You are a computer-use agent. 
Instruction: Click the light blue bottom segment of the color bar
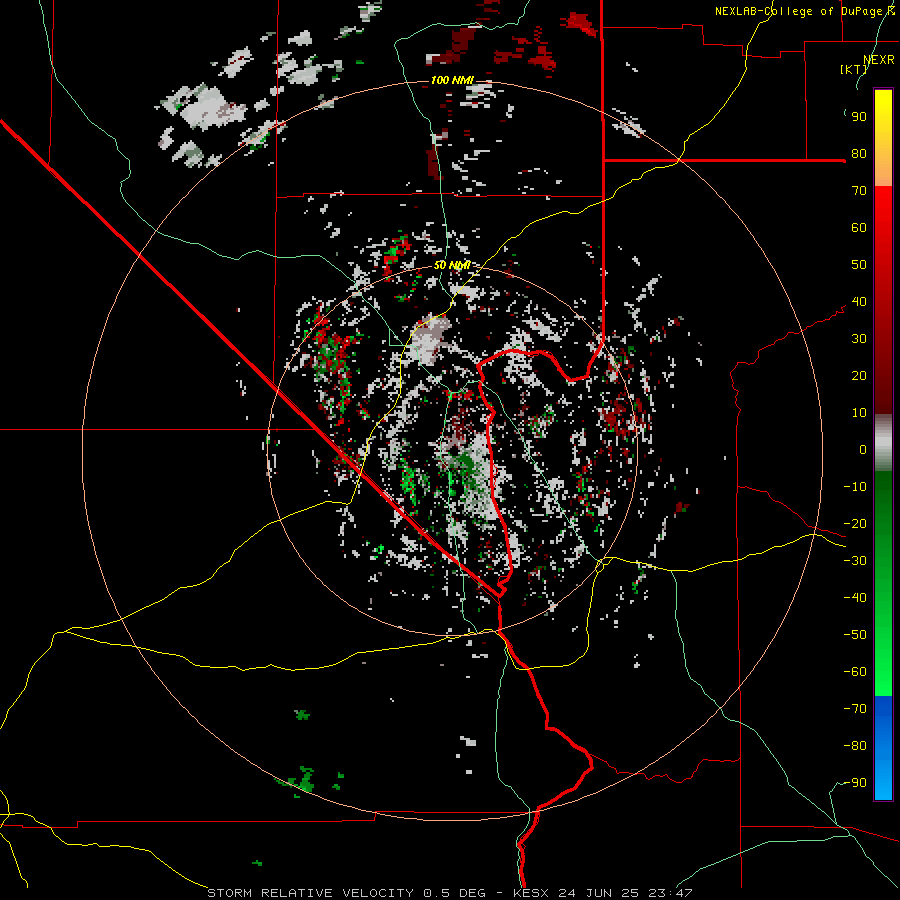(883, 778)
